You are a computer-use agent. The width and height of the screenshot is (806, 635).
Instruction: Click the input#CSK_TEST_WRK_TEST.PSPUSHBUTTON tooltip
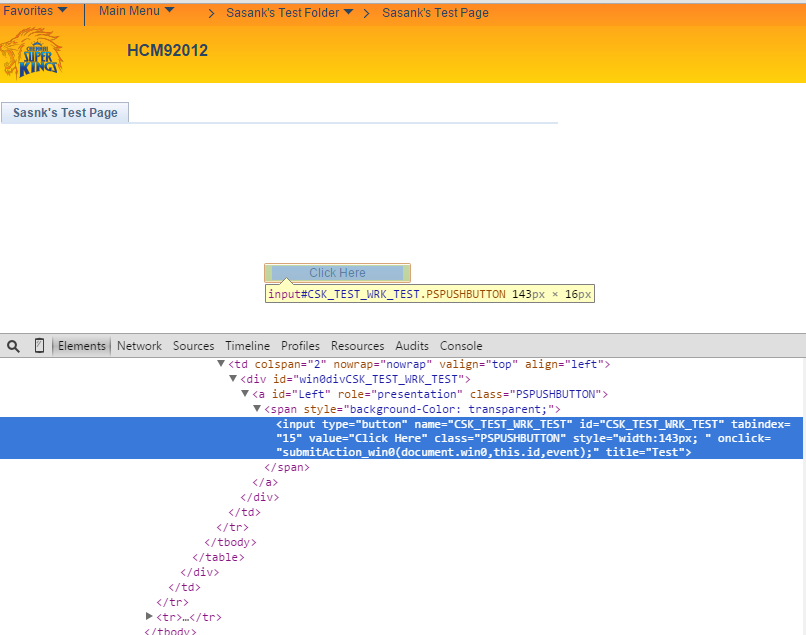(430, 294)
